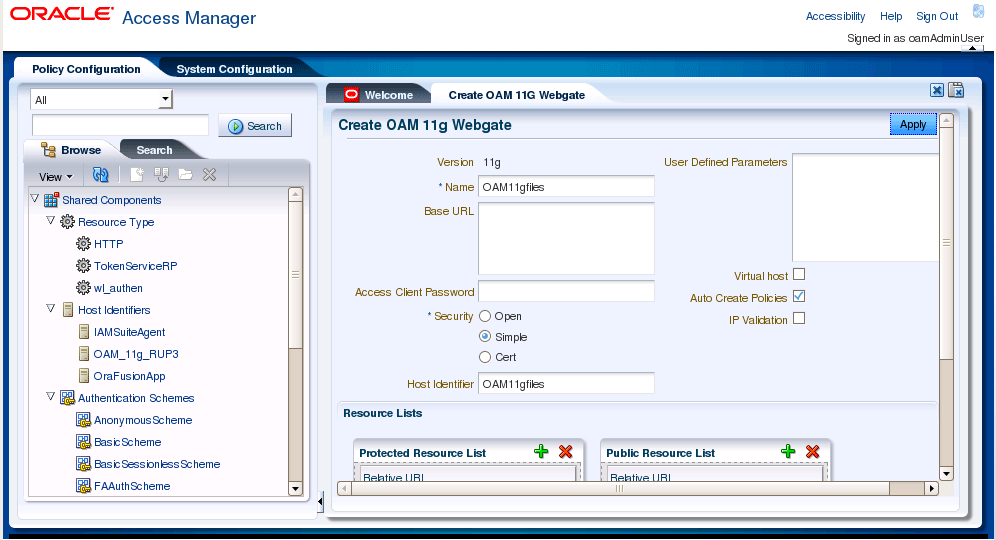Click the help icon at top right corner
This screenshot has width=996, height=540.
point(978,11)
